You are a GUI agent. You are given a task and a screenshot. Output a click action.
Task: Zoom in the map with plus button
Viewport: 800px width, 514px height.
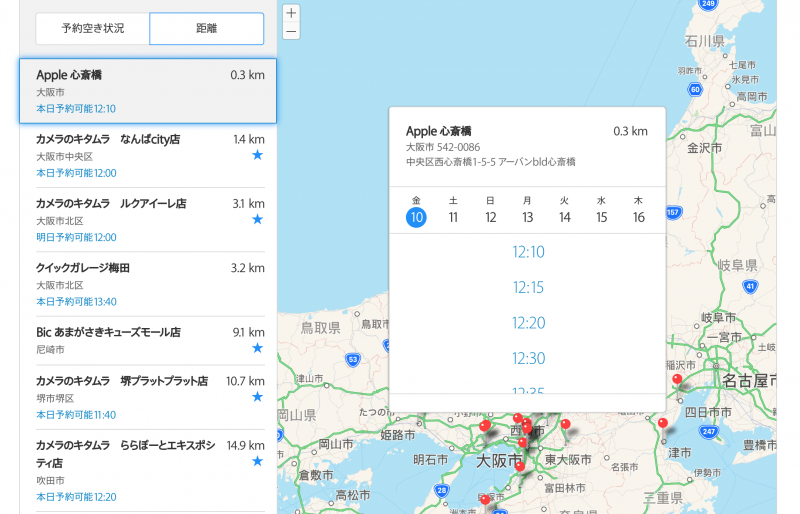click(x=291, y=13)
